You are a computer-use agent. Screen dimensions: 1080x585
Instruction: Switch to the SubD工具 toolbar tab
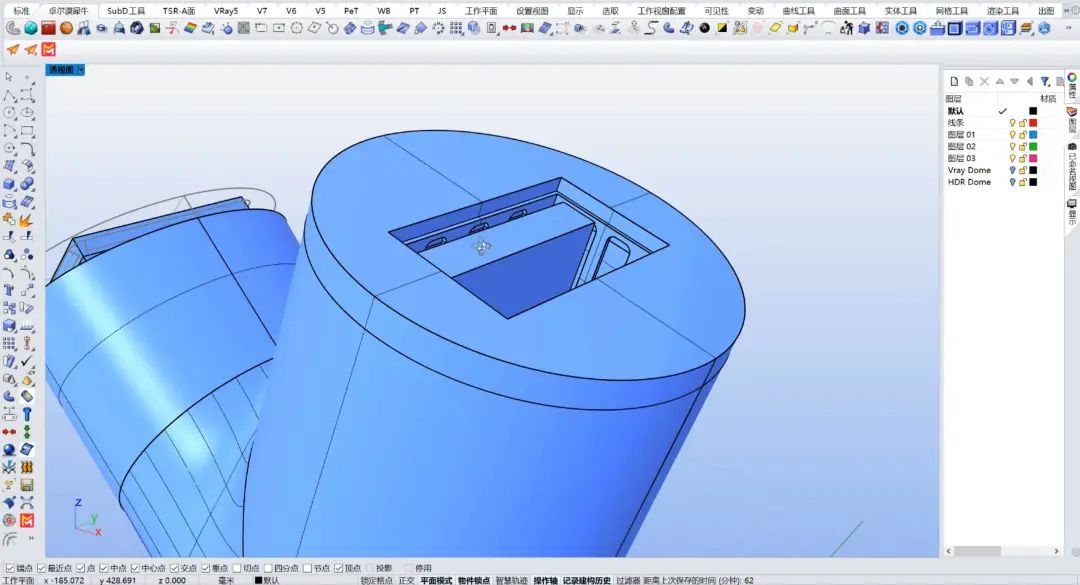(126, 11)
